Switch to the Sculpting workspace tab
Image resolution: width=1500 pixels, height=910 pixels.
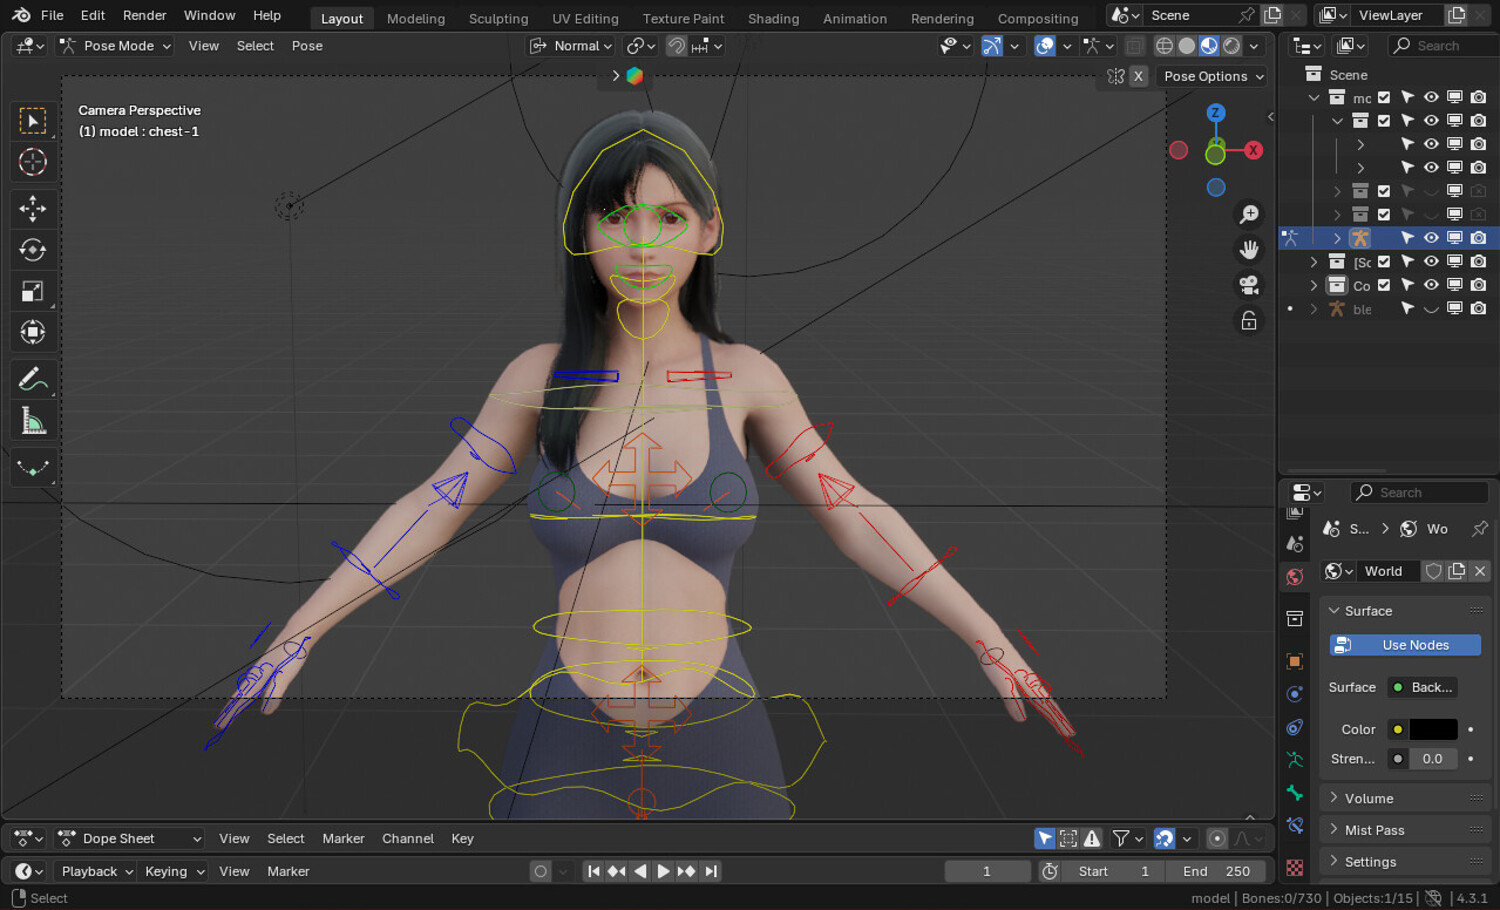(498, 18)
